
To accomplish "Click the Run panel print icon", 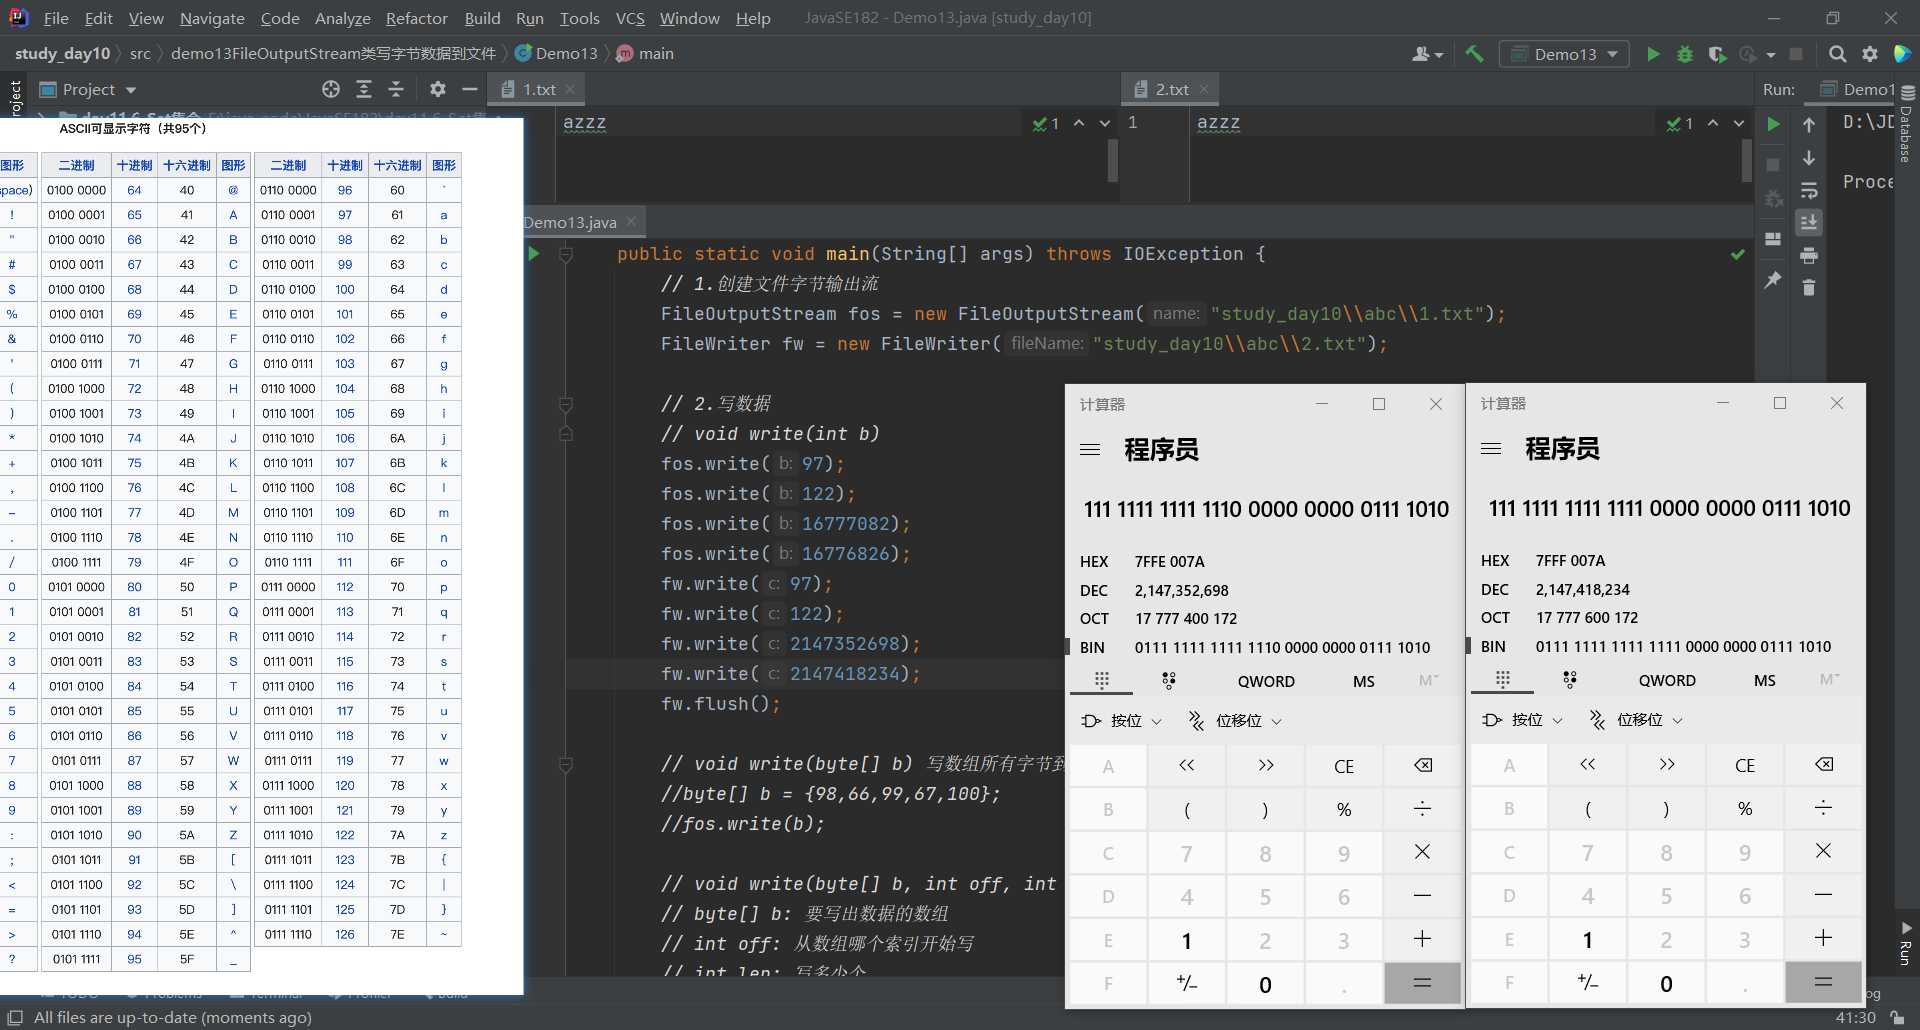I will point(1809,256).
